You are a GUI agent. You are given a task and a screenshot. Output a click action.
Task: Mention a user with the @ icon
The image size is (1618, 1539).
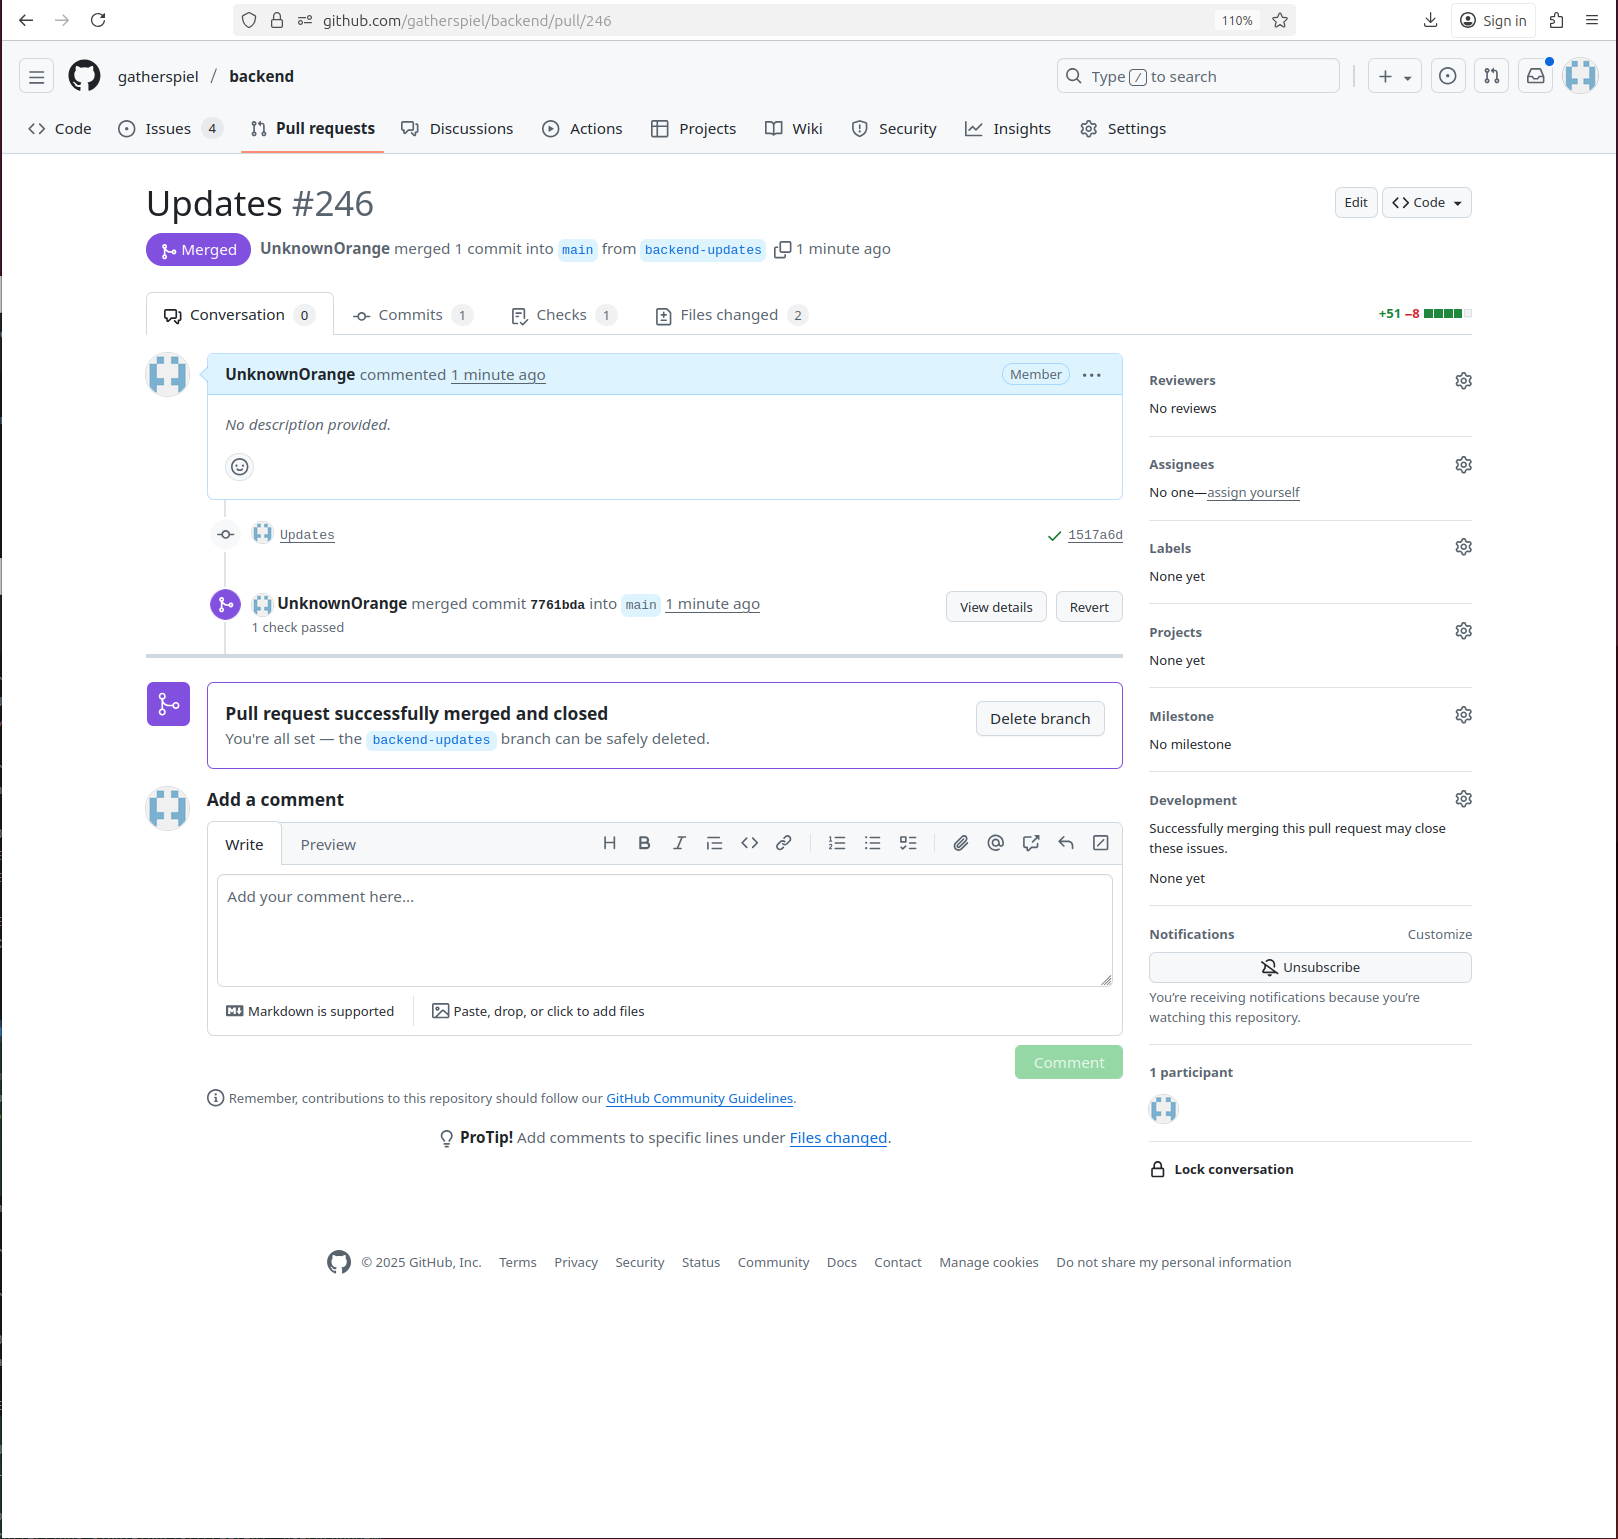pos(995,843)
